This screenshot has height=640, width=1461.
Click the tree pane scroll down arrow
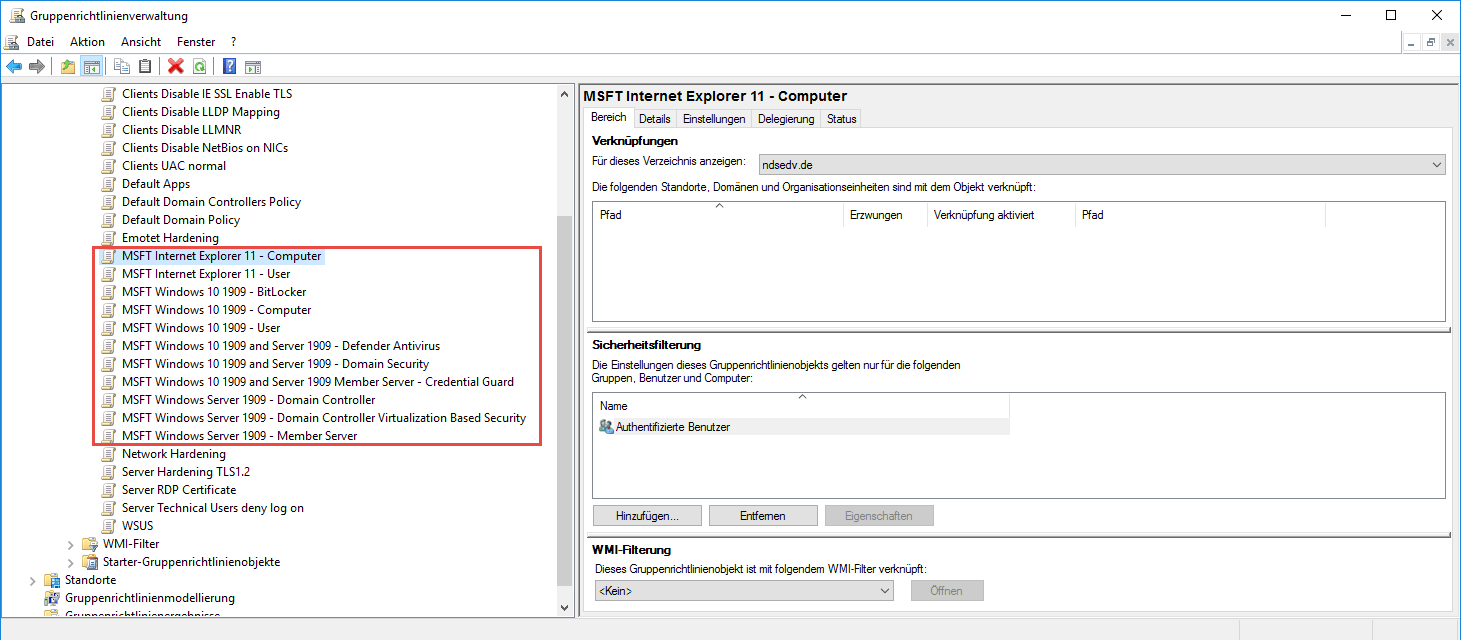point(566,607)
